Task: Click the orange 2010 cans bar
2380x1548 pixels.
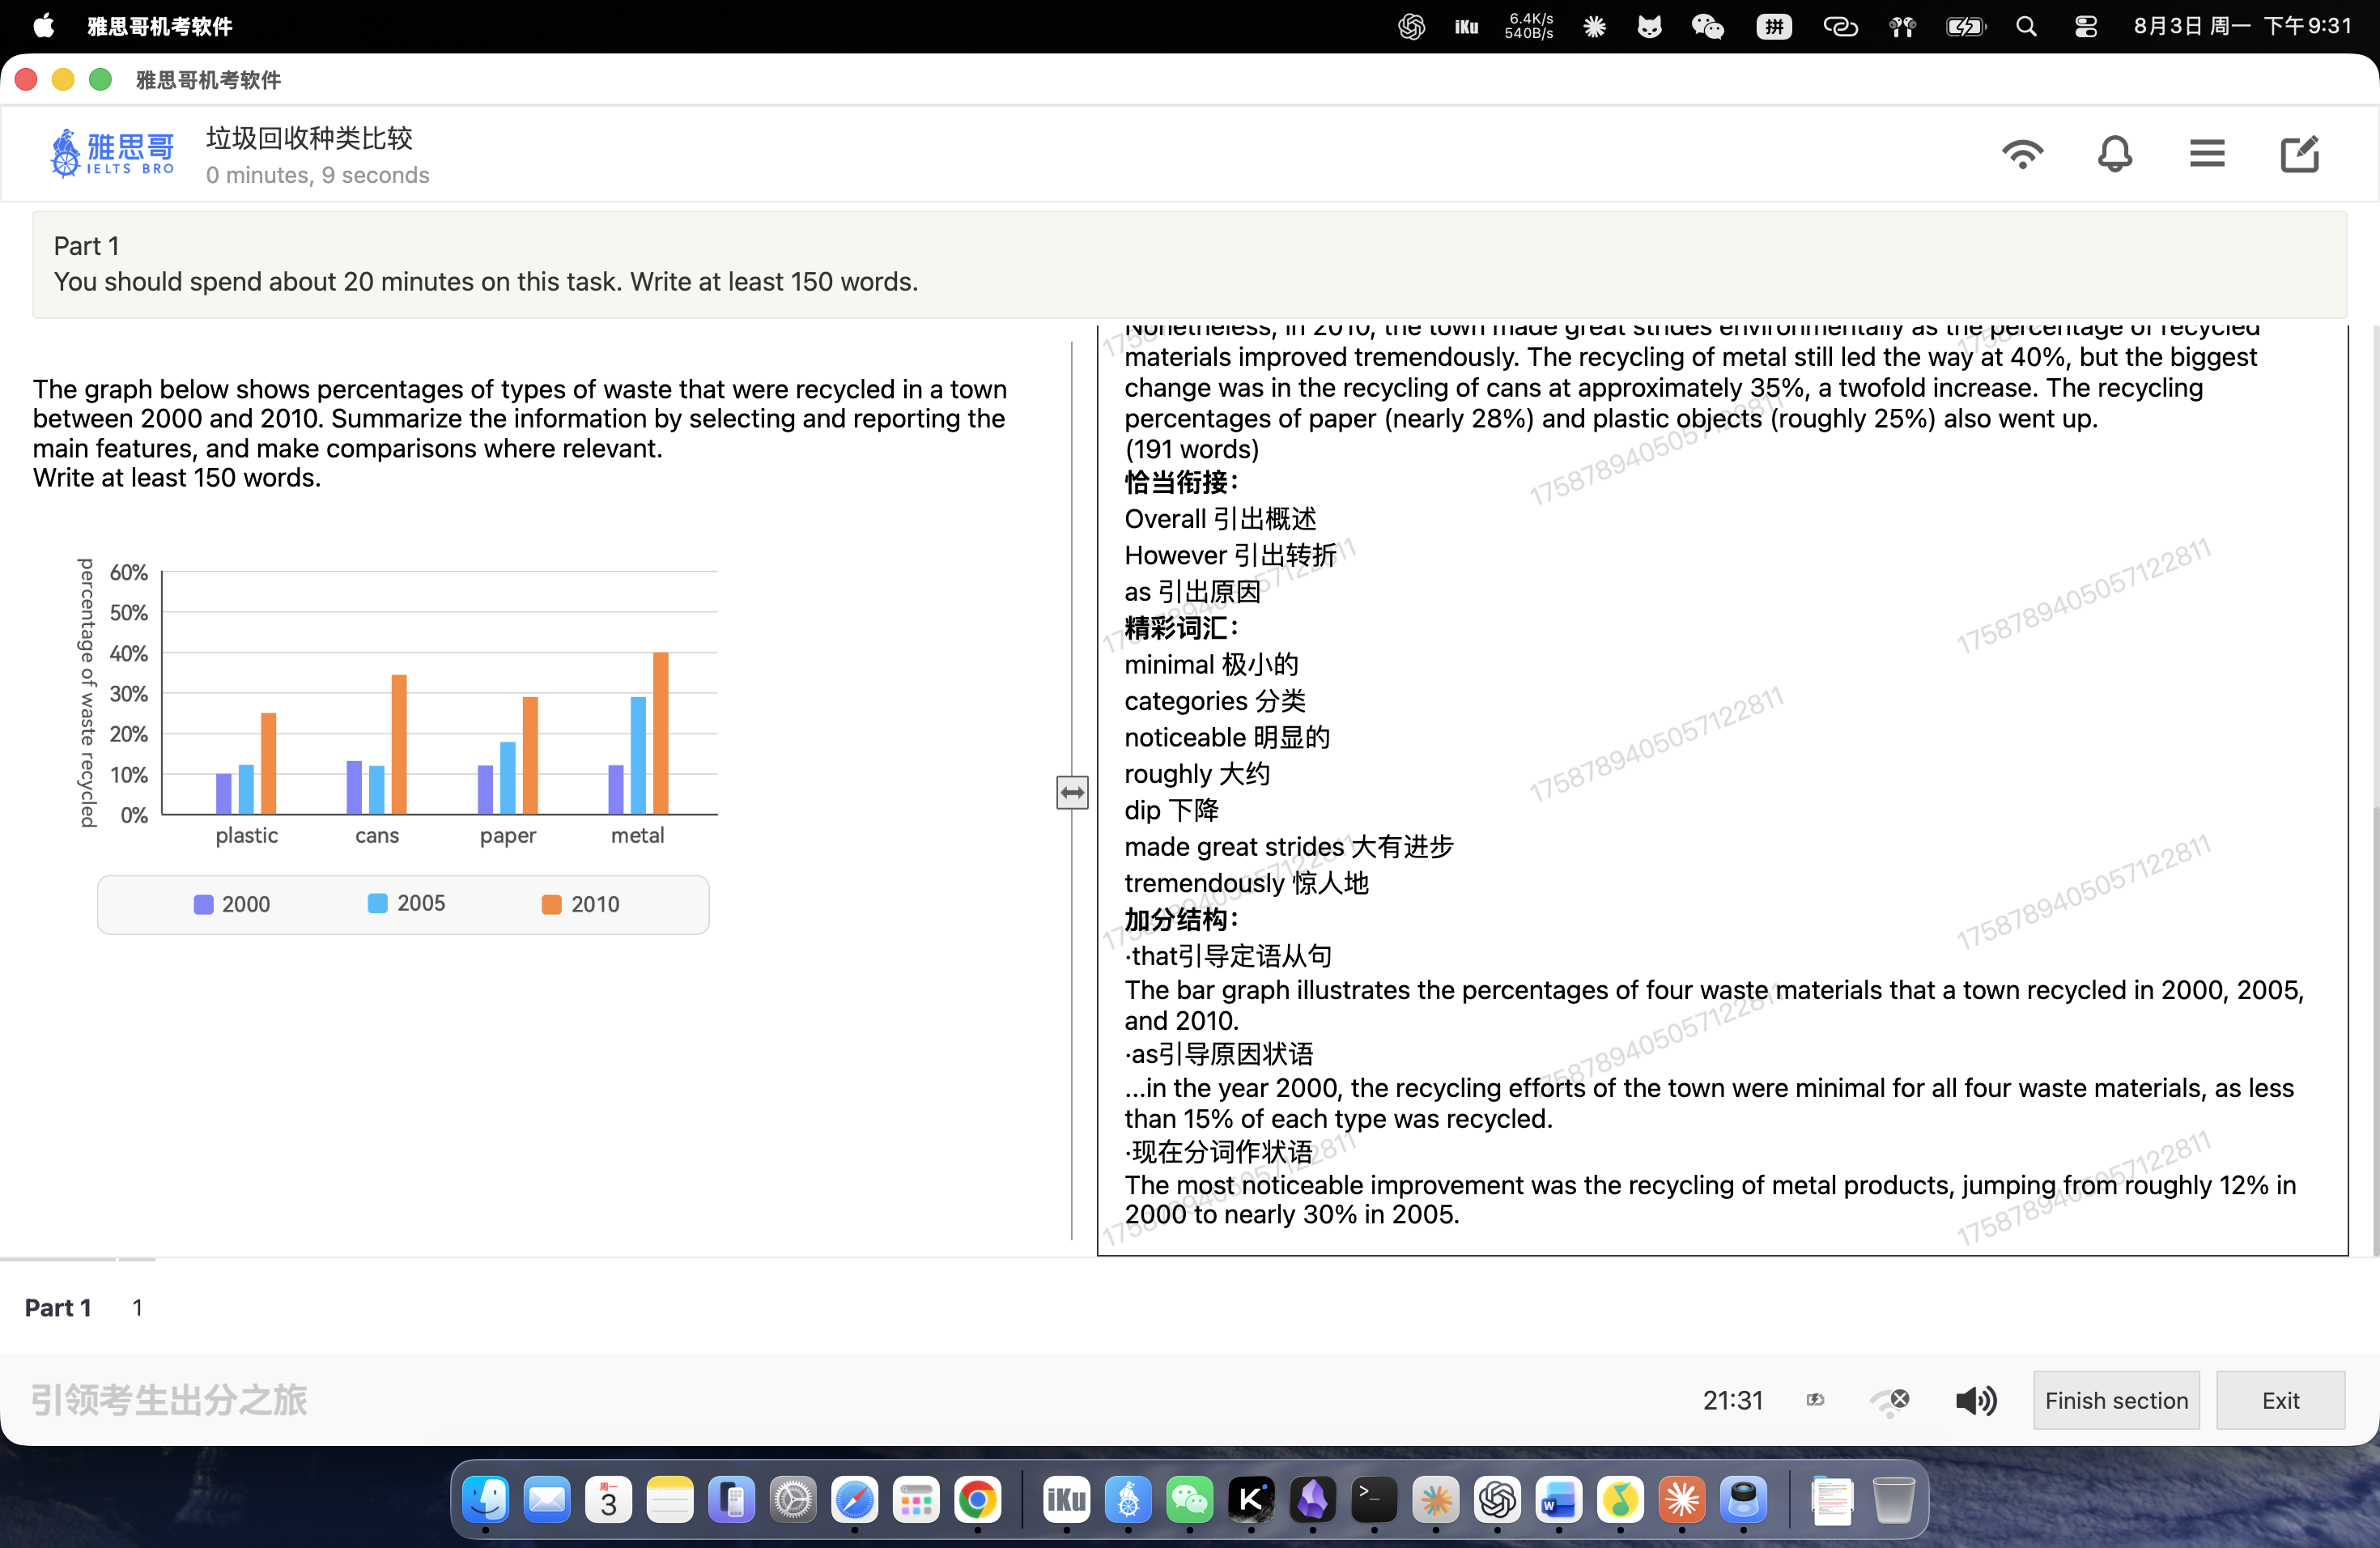Action: point(399,744)
